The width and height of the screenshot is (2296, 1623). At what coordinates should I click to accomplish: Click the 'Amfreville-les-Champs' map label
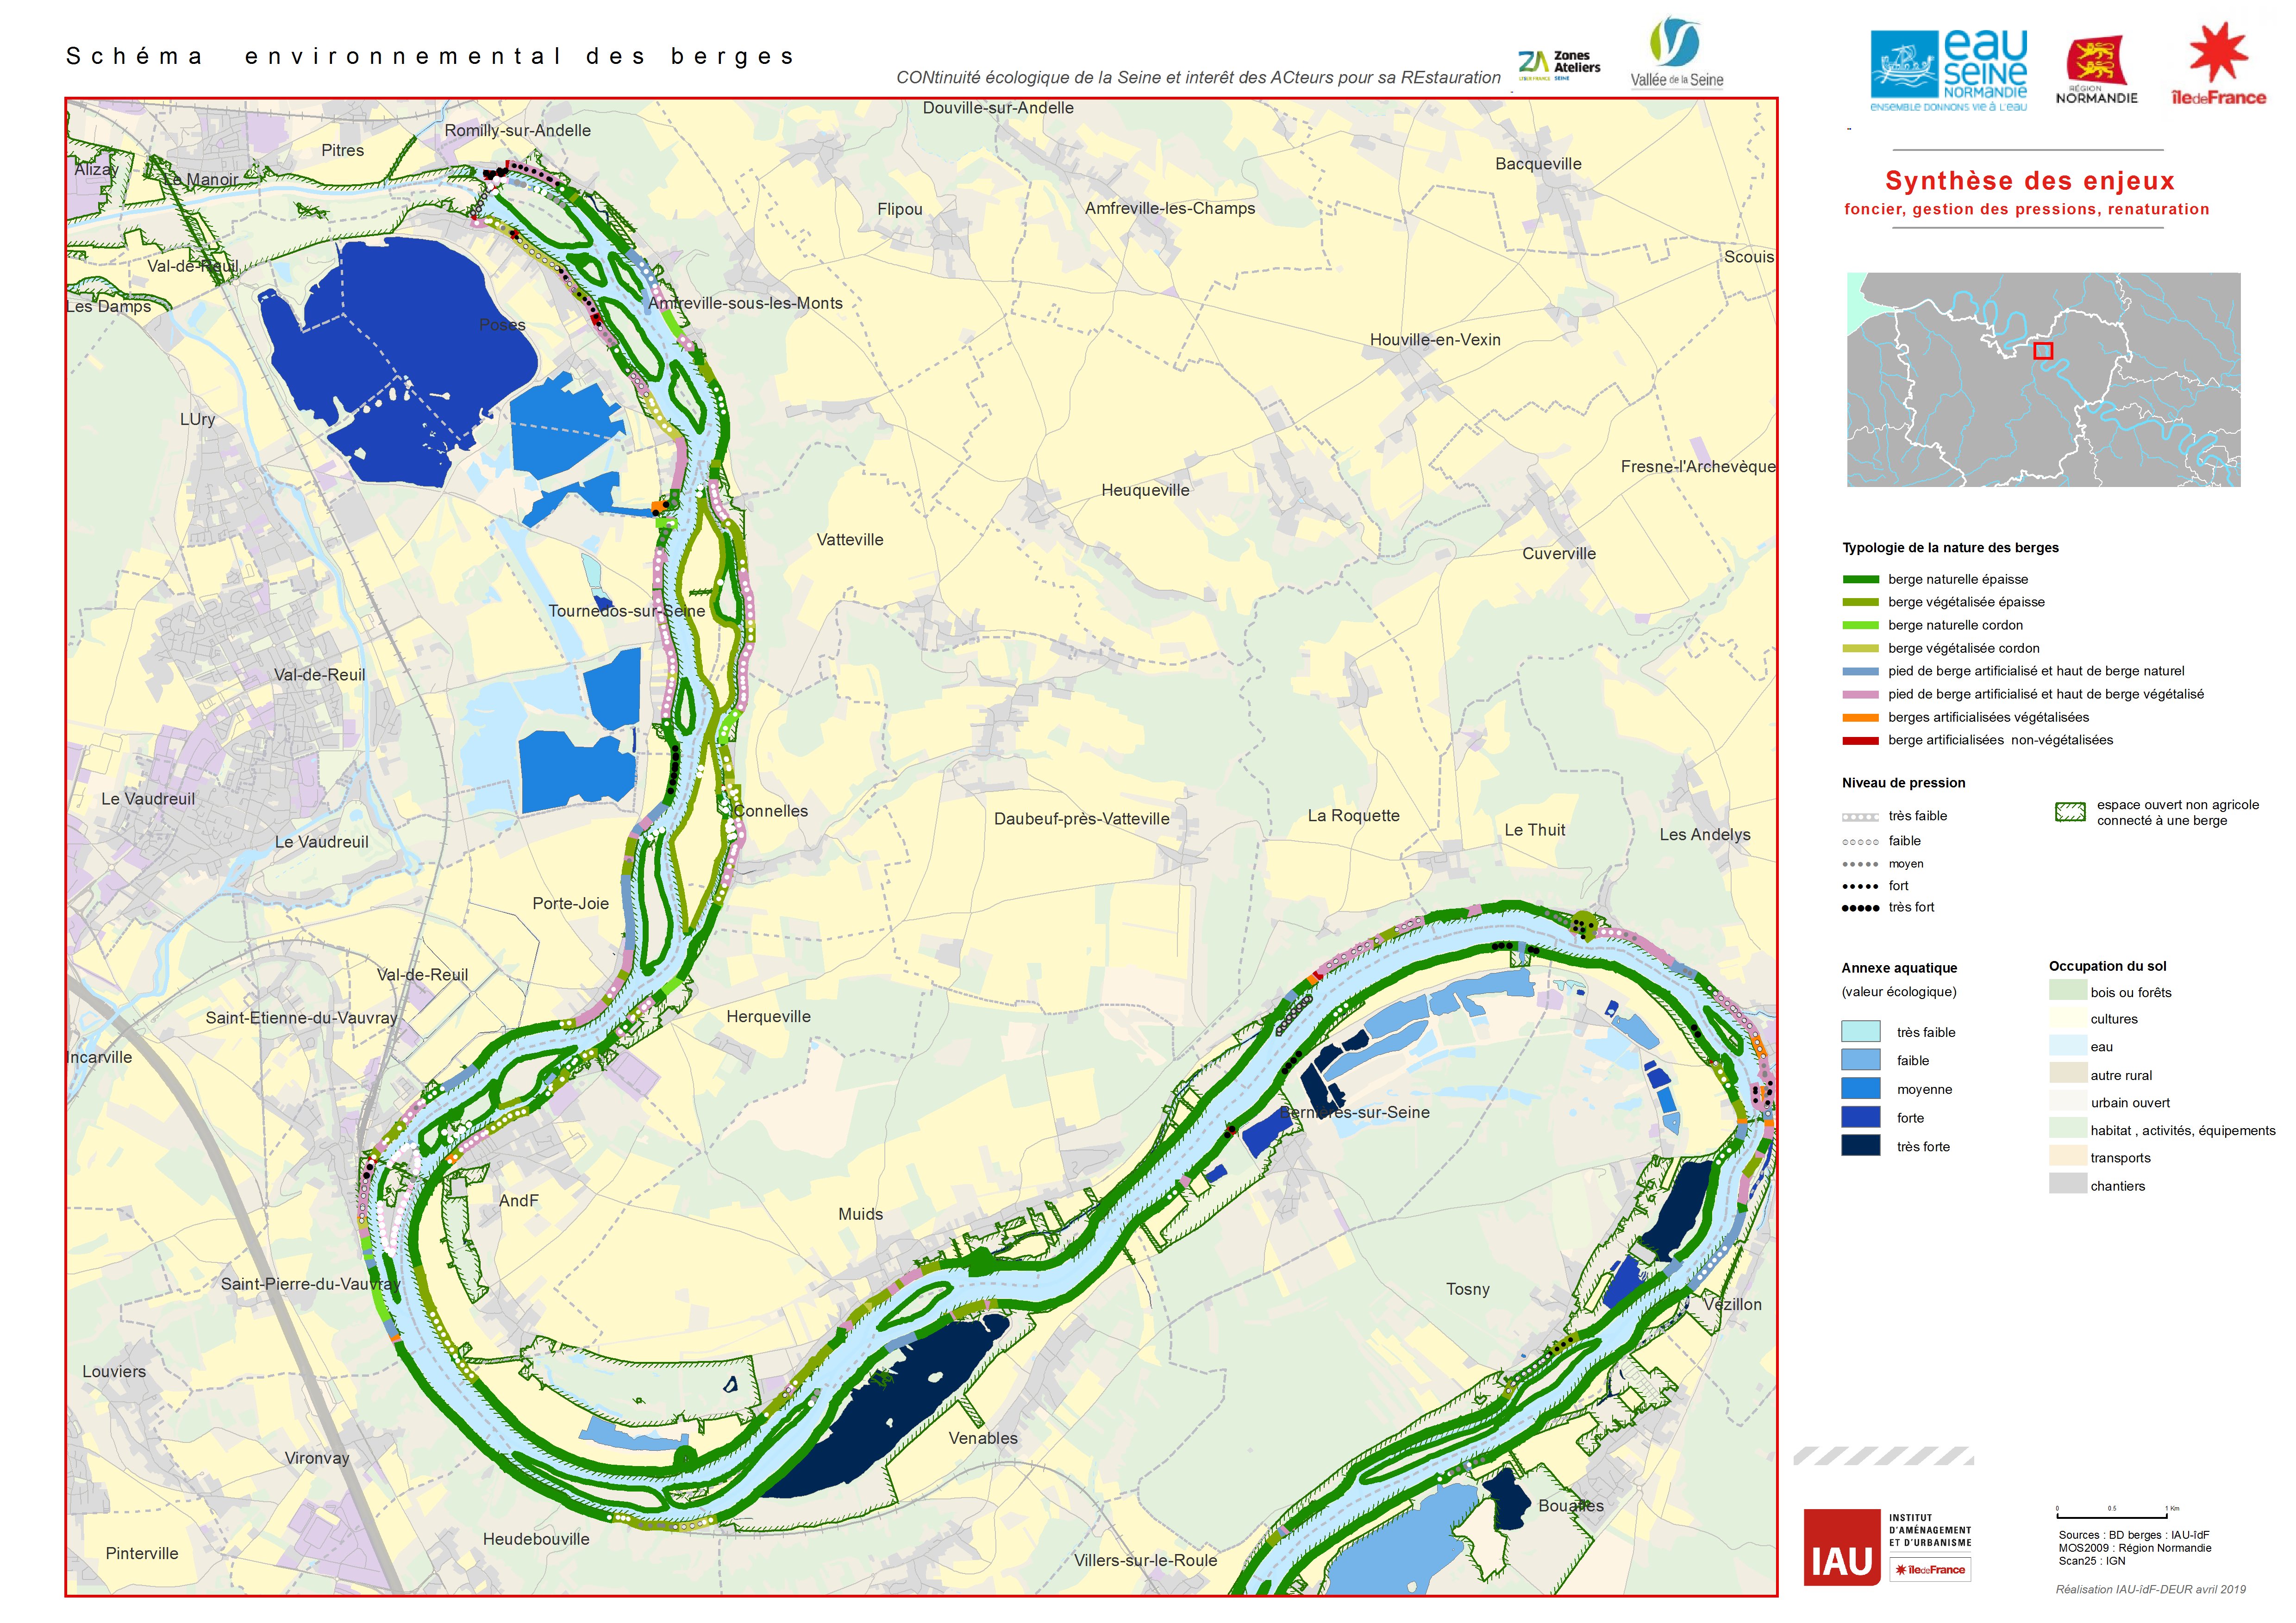click(1170, 208)
